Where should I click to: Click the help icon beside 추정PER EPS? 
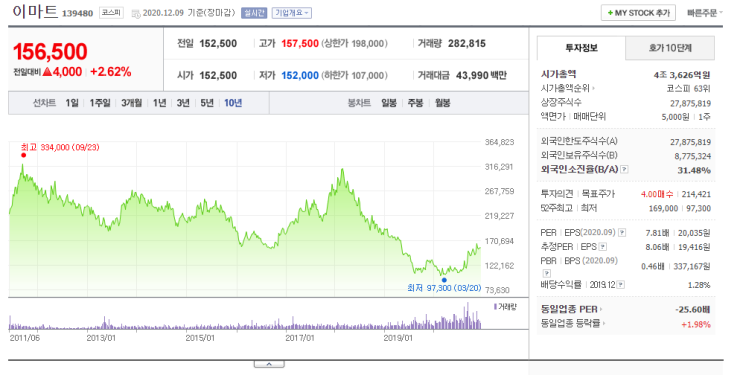(603, 247)
